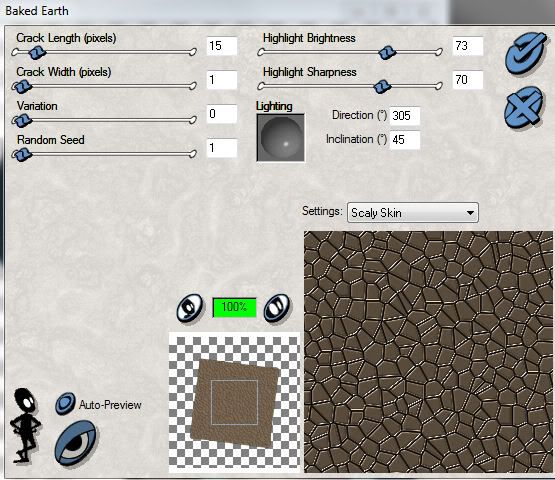This screenshot has height=480, width=555.
Task: Open the Settings dropdown showing Scaly Skin
Action: pyautogui.click(x=413, y=212)
